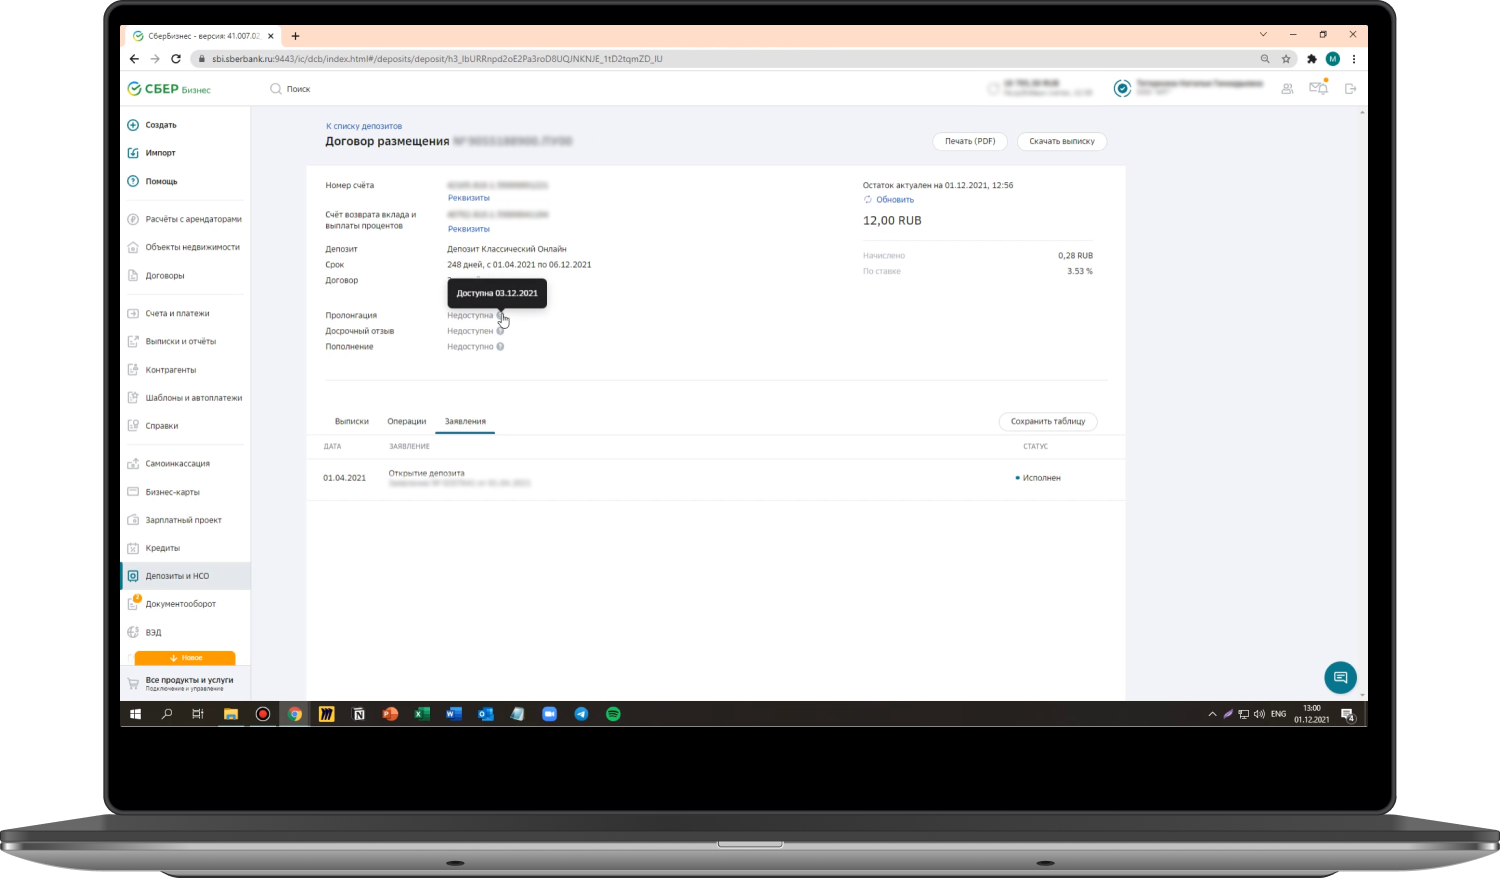The image size is (1500, 880).
Task: Show hidden system tray icons
Action: (1213, 714)
